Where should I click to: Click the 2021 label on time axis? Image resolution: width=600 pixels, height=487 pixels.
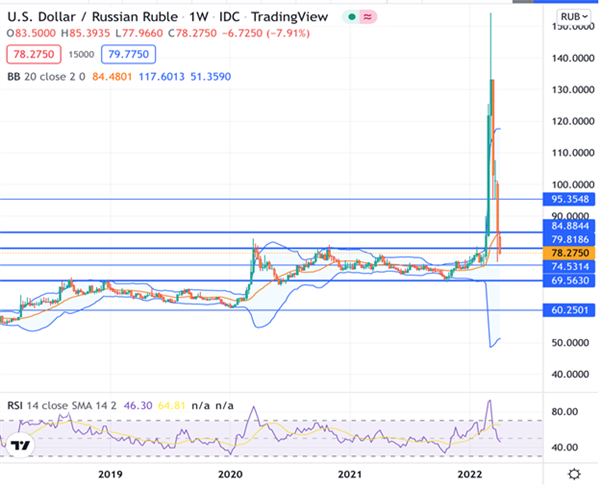tap(350, 474)
